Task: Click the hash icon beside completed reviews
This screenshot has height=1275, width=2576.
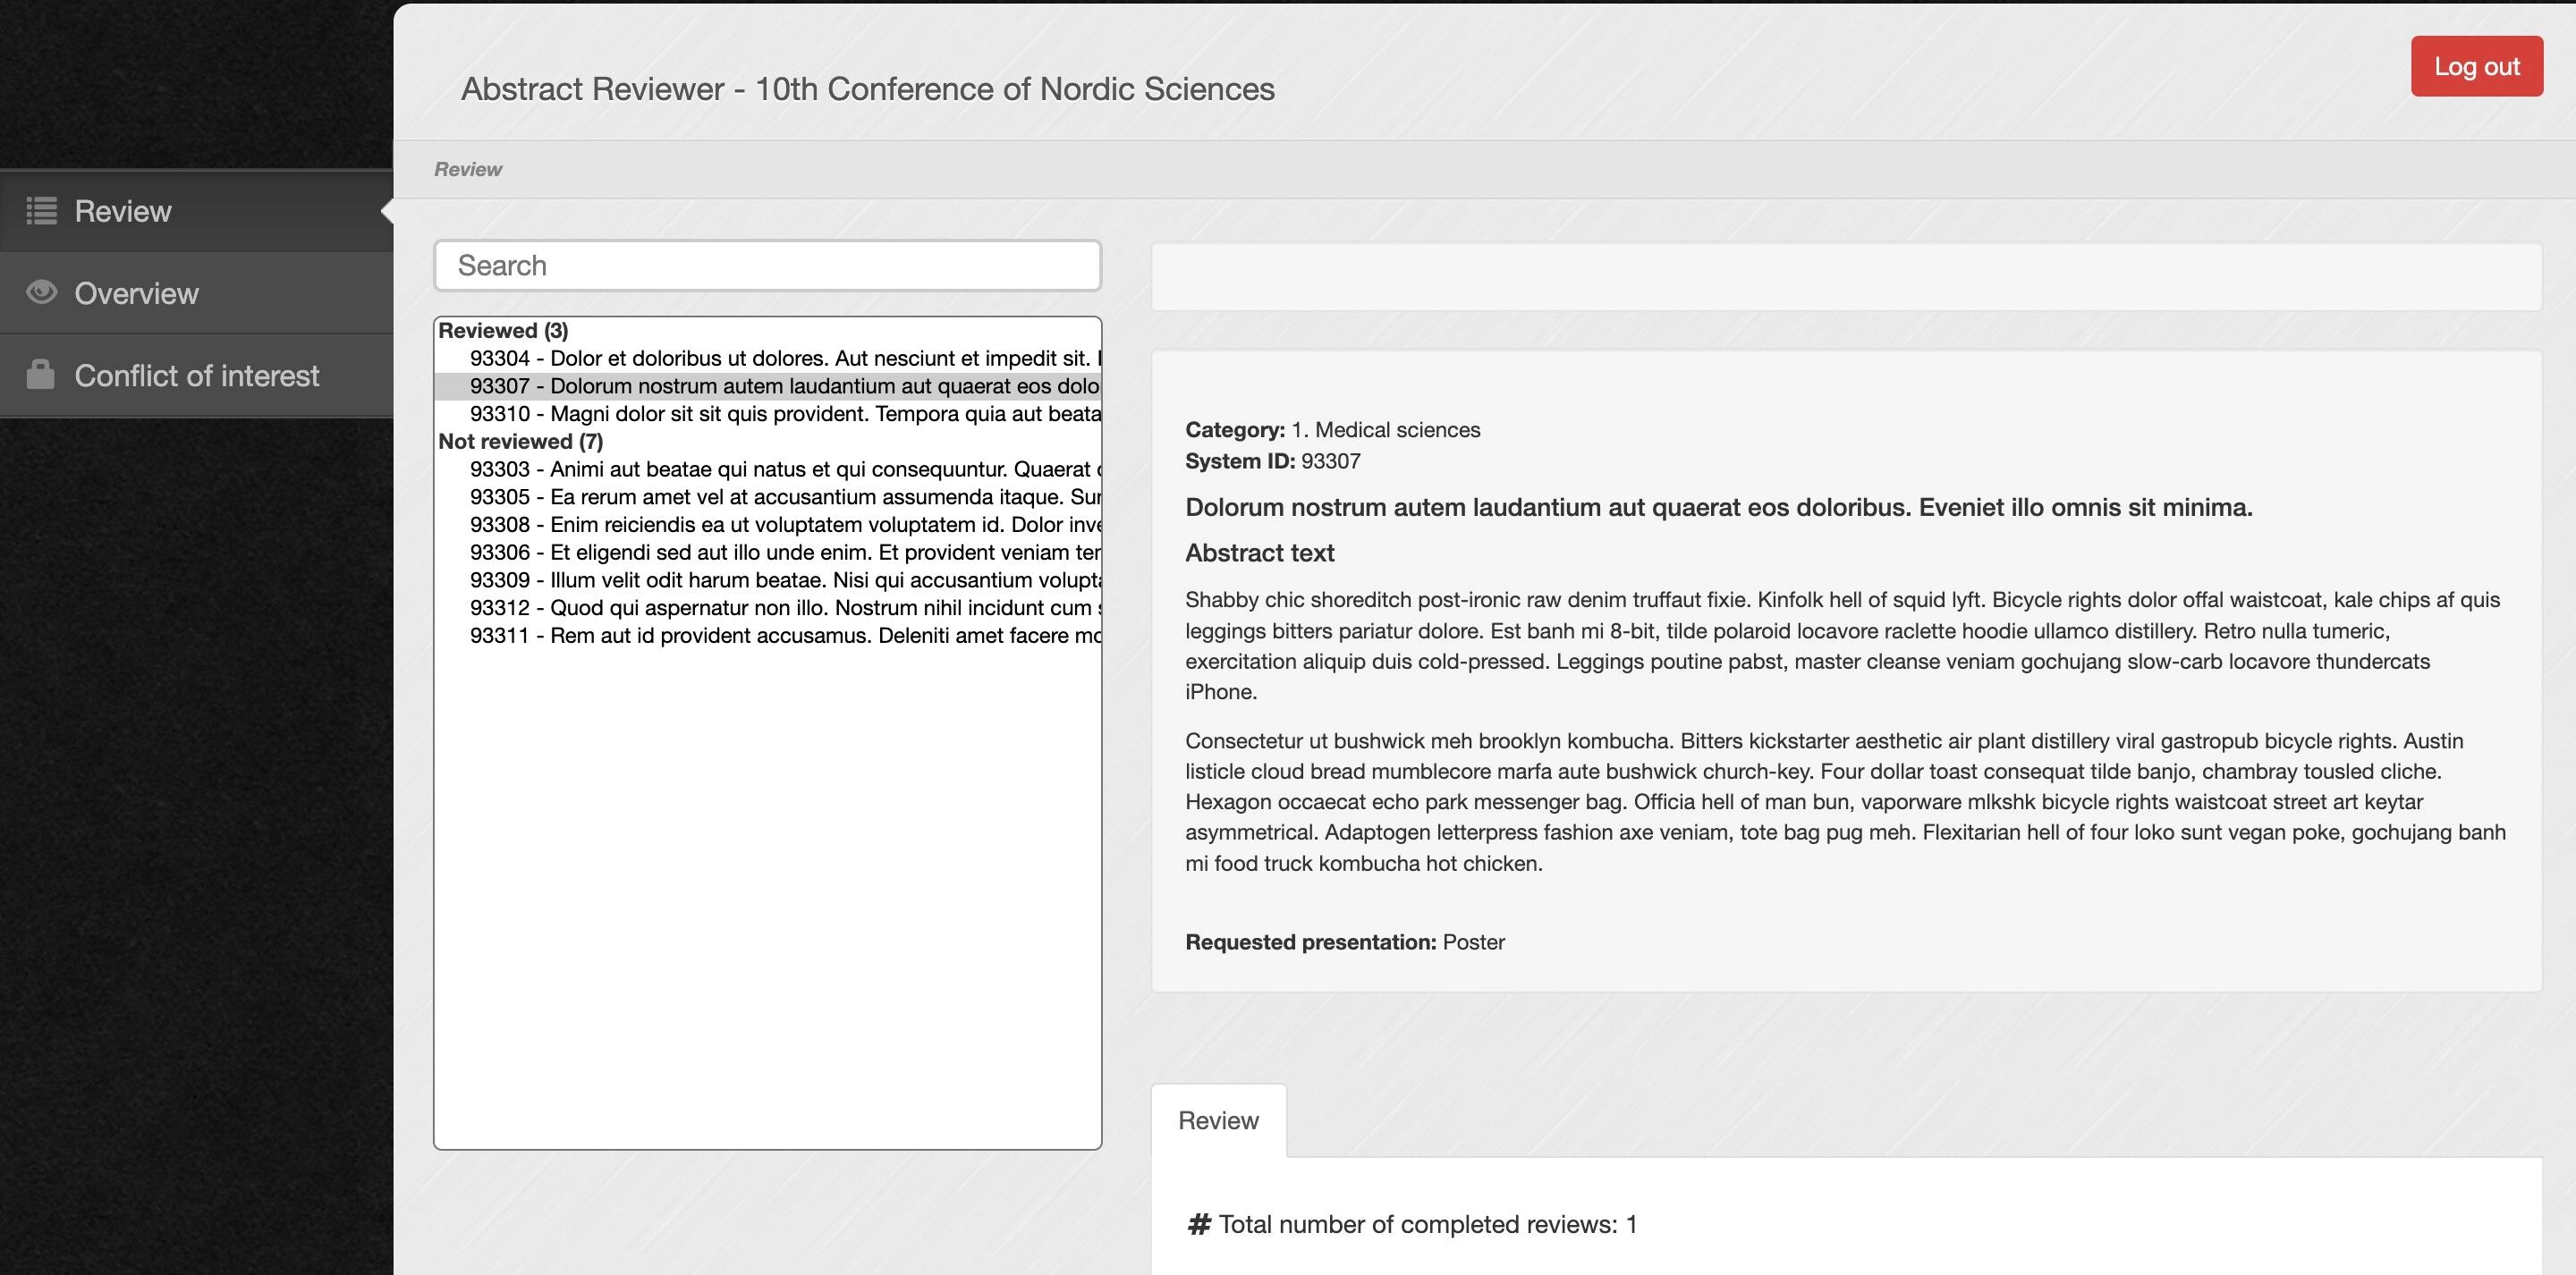Action: pyautogui.click(x=1198, y=1224)
